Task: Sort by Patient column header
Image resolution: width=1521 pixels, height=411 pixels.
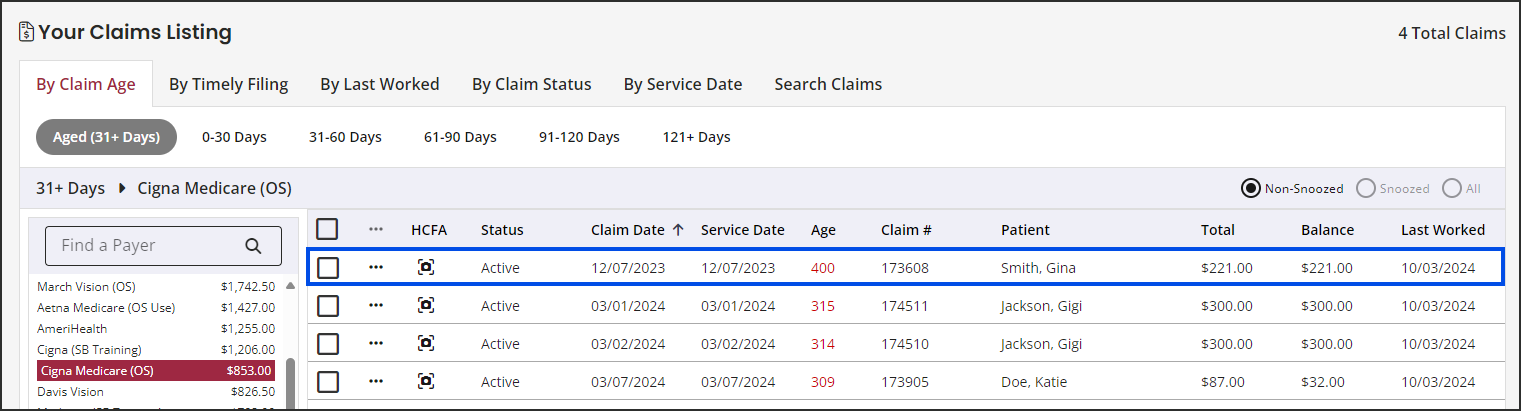Action: click(x=1025, y=230)
